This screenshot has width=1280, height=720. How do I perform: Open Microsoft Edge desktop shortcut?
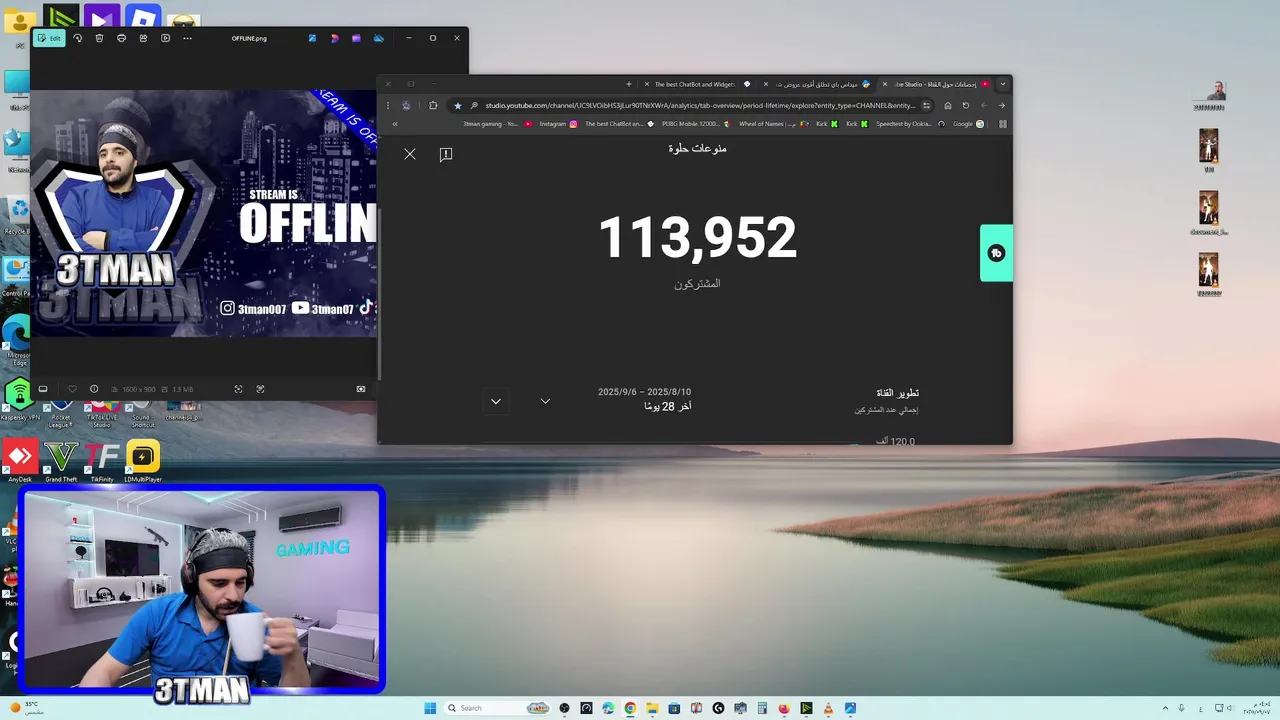click(x=17, y=339)
